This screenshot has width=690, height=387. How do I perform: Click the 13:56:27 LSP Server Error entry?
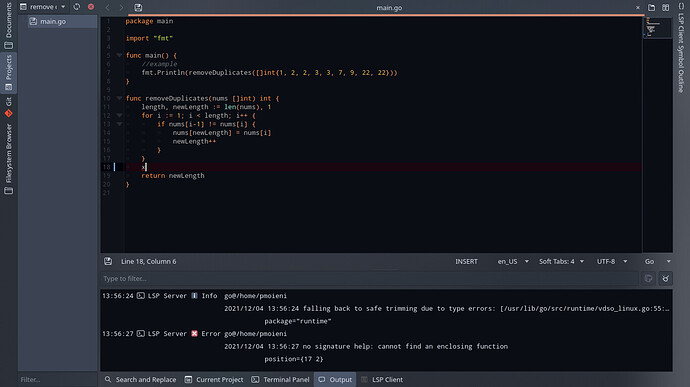point(195,334)
